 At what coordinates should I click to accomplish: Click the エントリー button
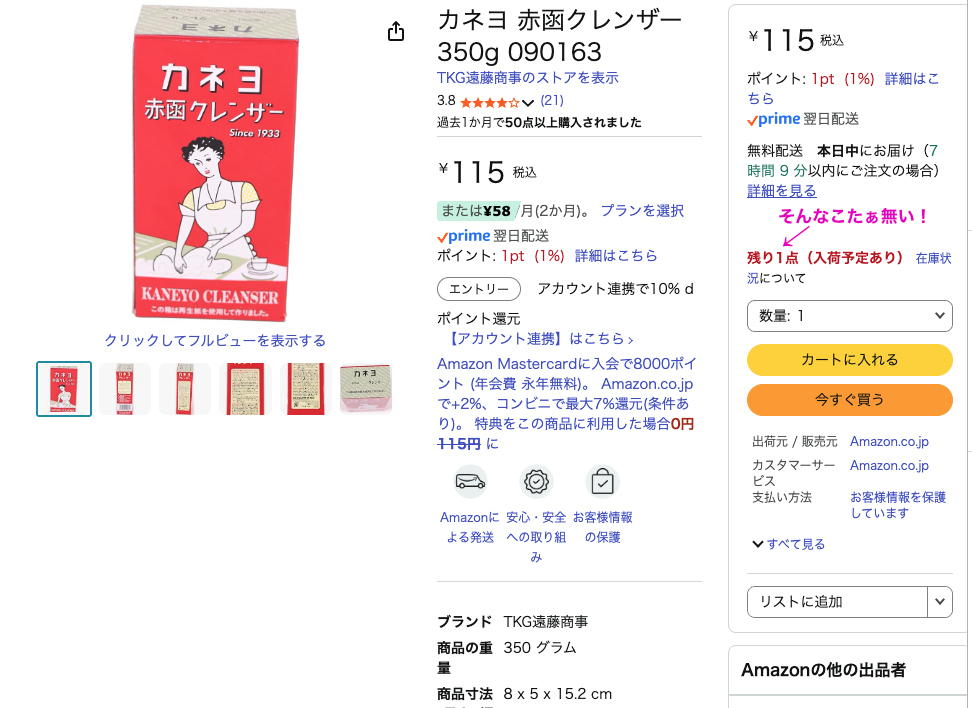(x=479, y=289)
